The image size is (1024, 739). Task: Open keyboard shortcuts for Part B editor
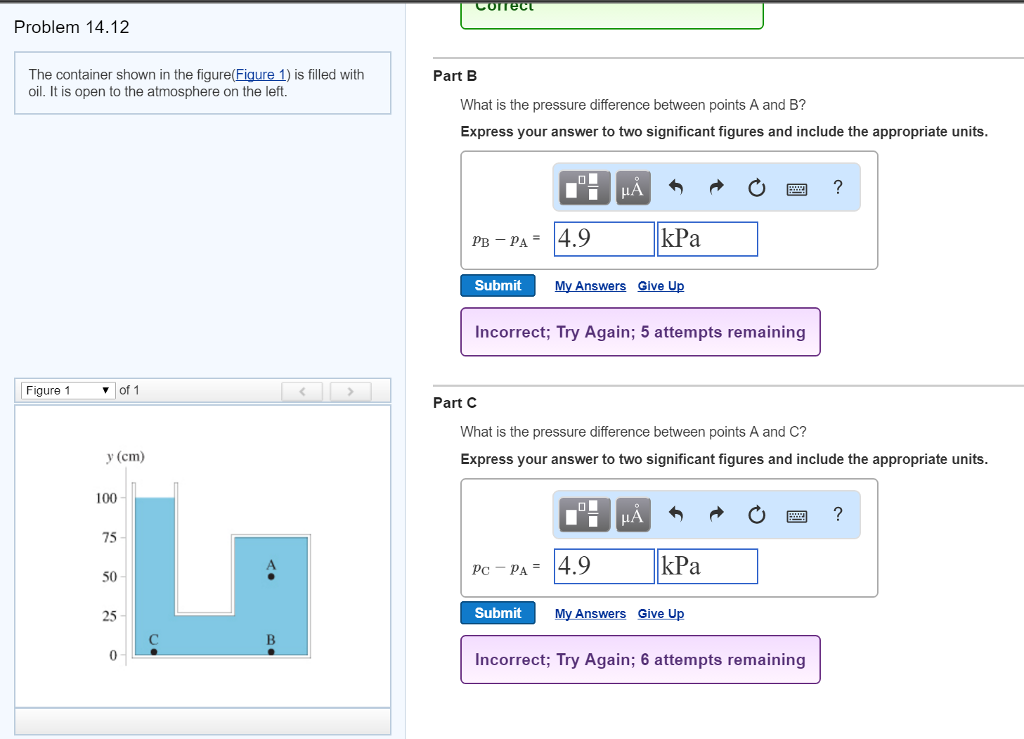[x=797, y=187]
